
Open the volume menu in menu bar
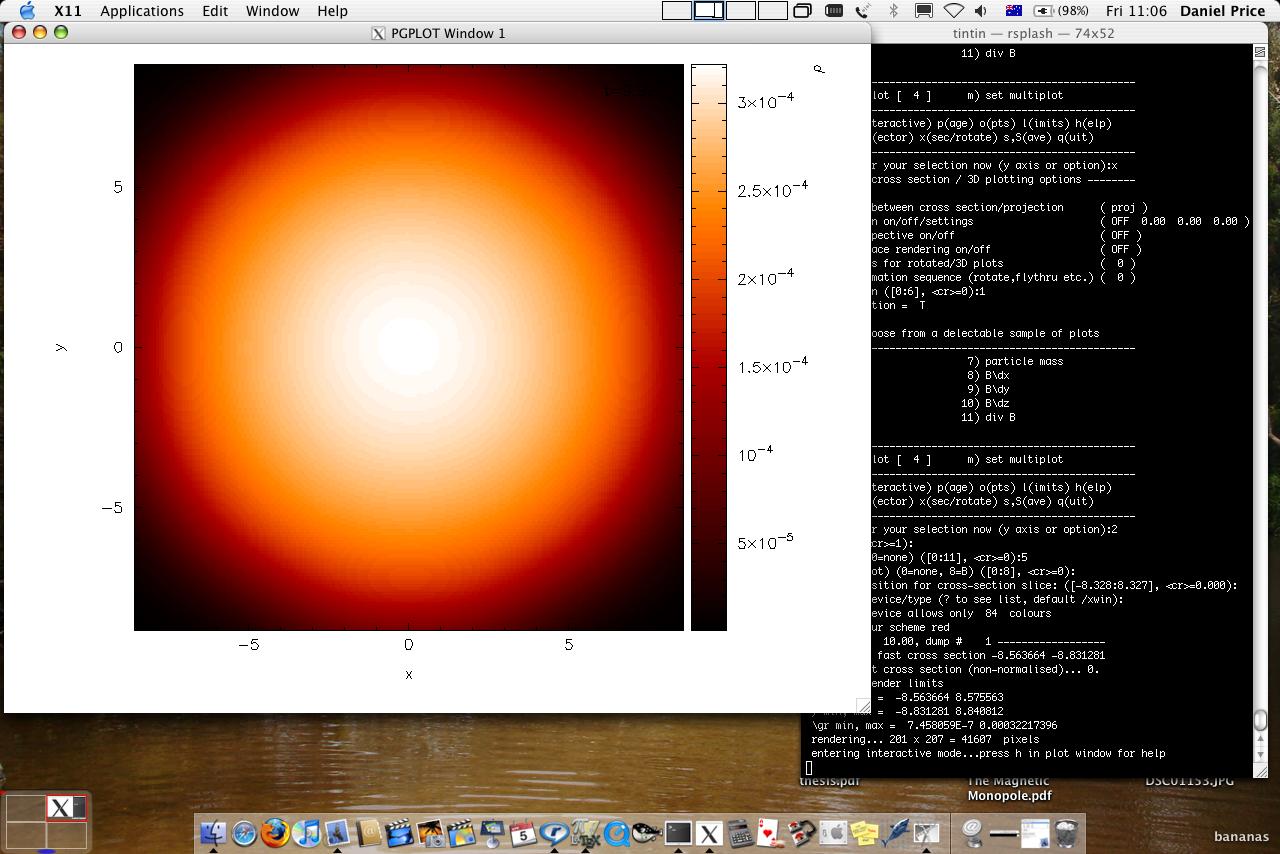pos(981,11)
